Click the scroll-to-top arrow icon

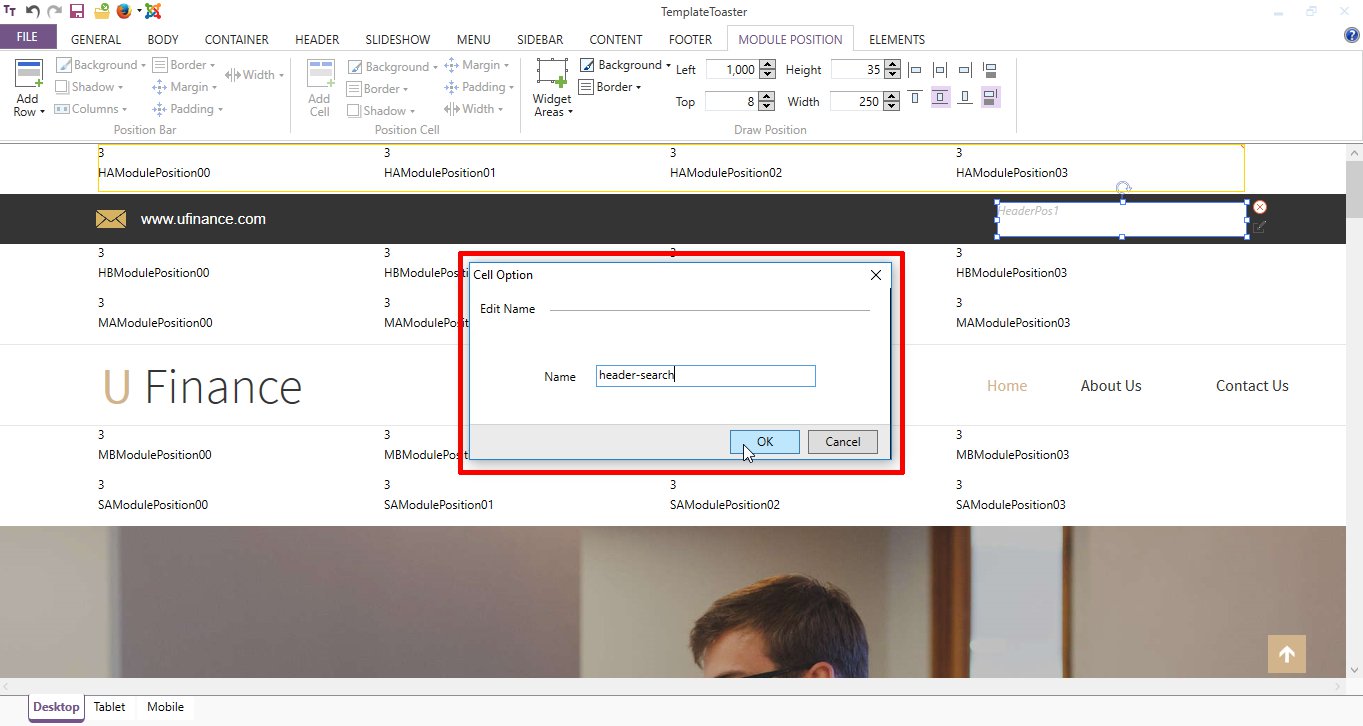[1286, 655]
